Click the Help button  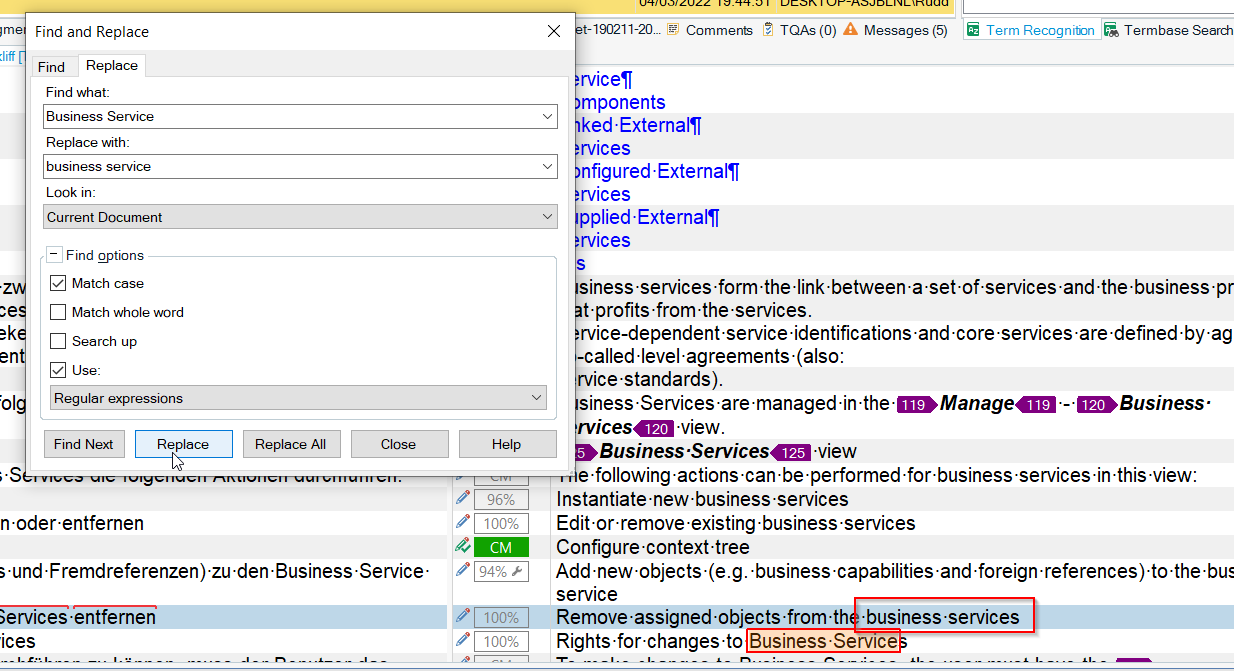pos(507,444)
